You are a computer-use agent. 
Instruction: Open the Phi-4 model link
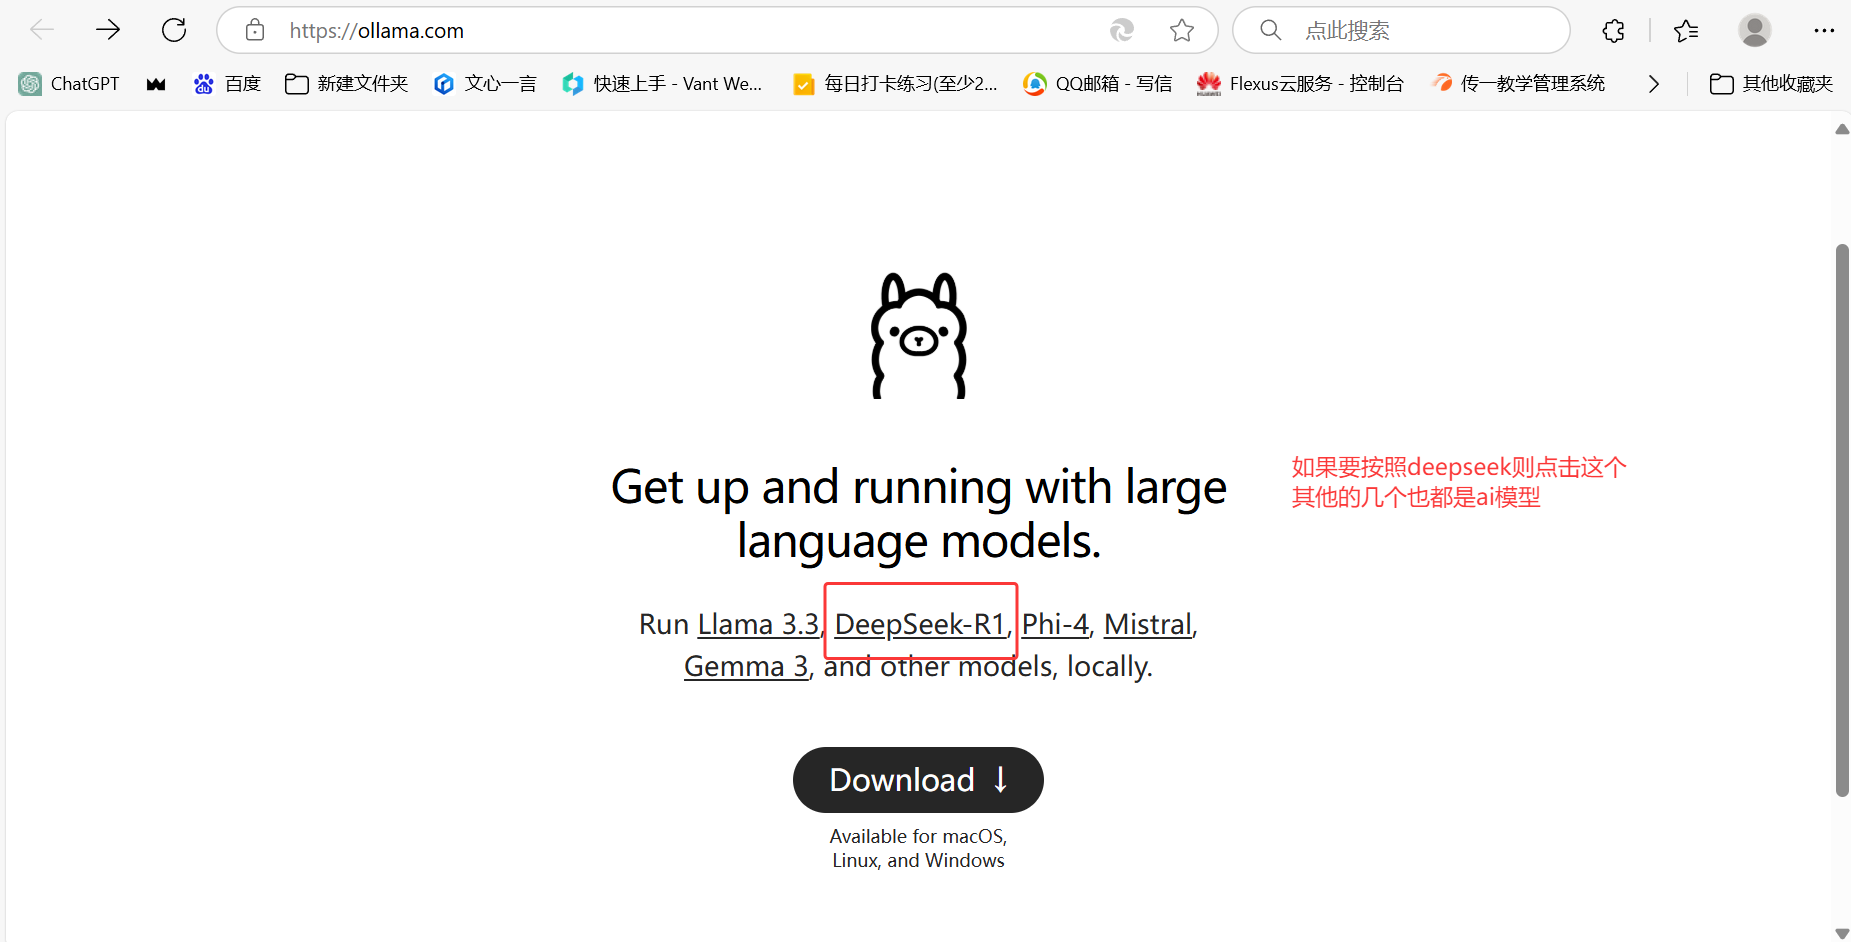[1055, 625]
